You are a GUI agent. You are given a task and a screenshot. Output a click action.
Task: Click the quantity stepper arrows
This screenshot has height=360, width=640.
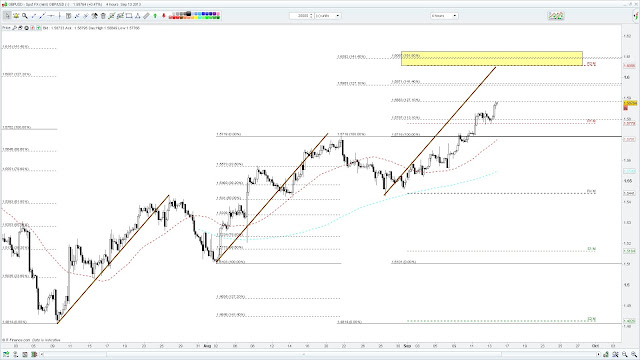[x=311, y=16]
